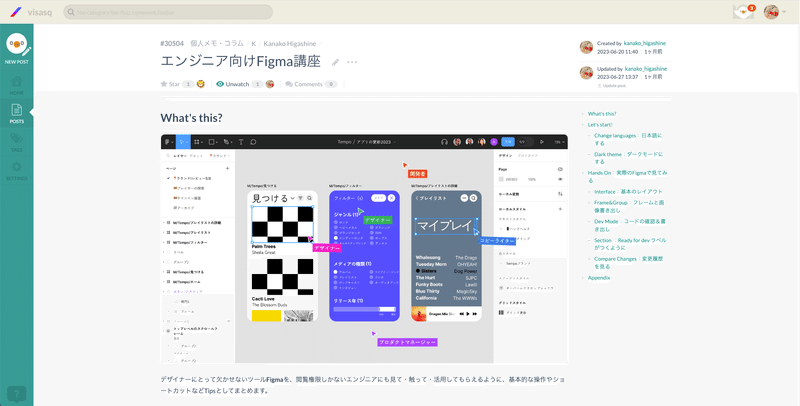Click the Update post link
This screenshot has width=800, height=406.
pos(614,86)
